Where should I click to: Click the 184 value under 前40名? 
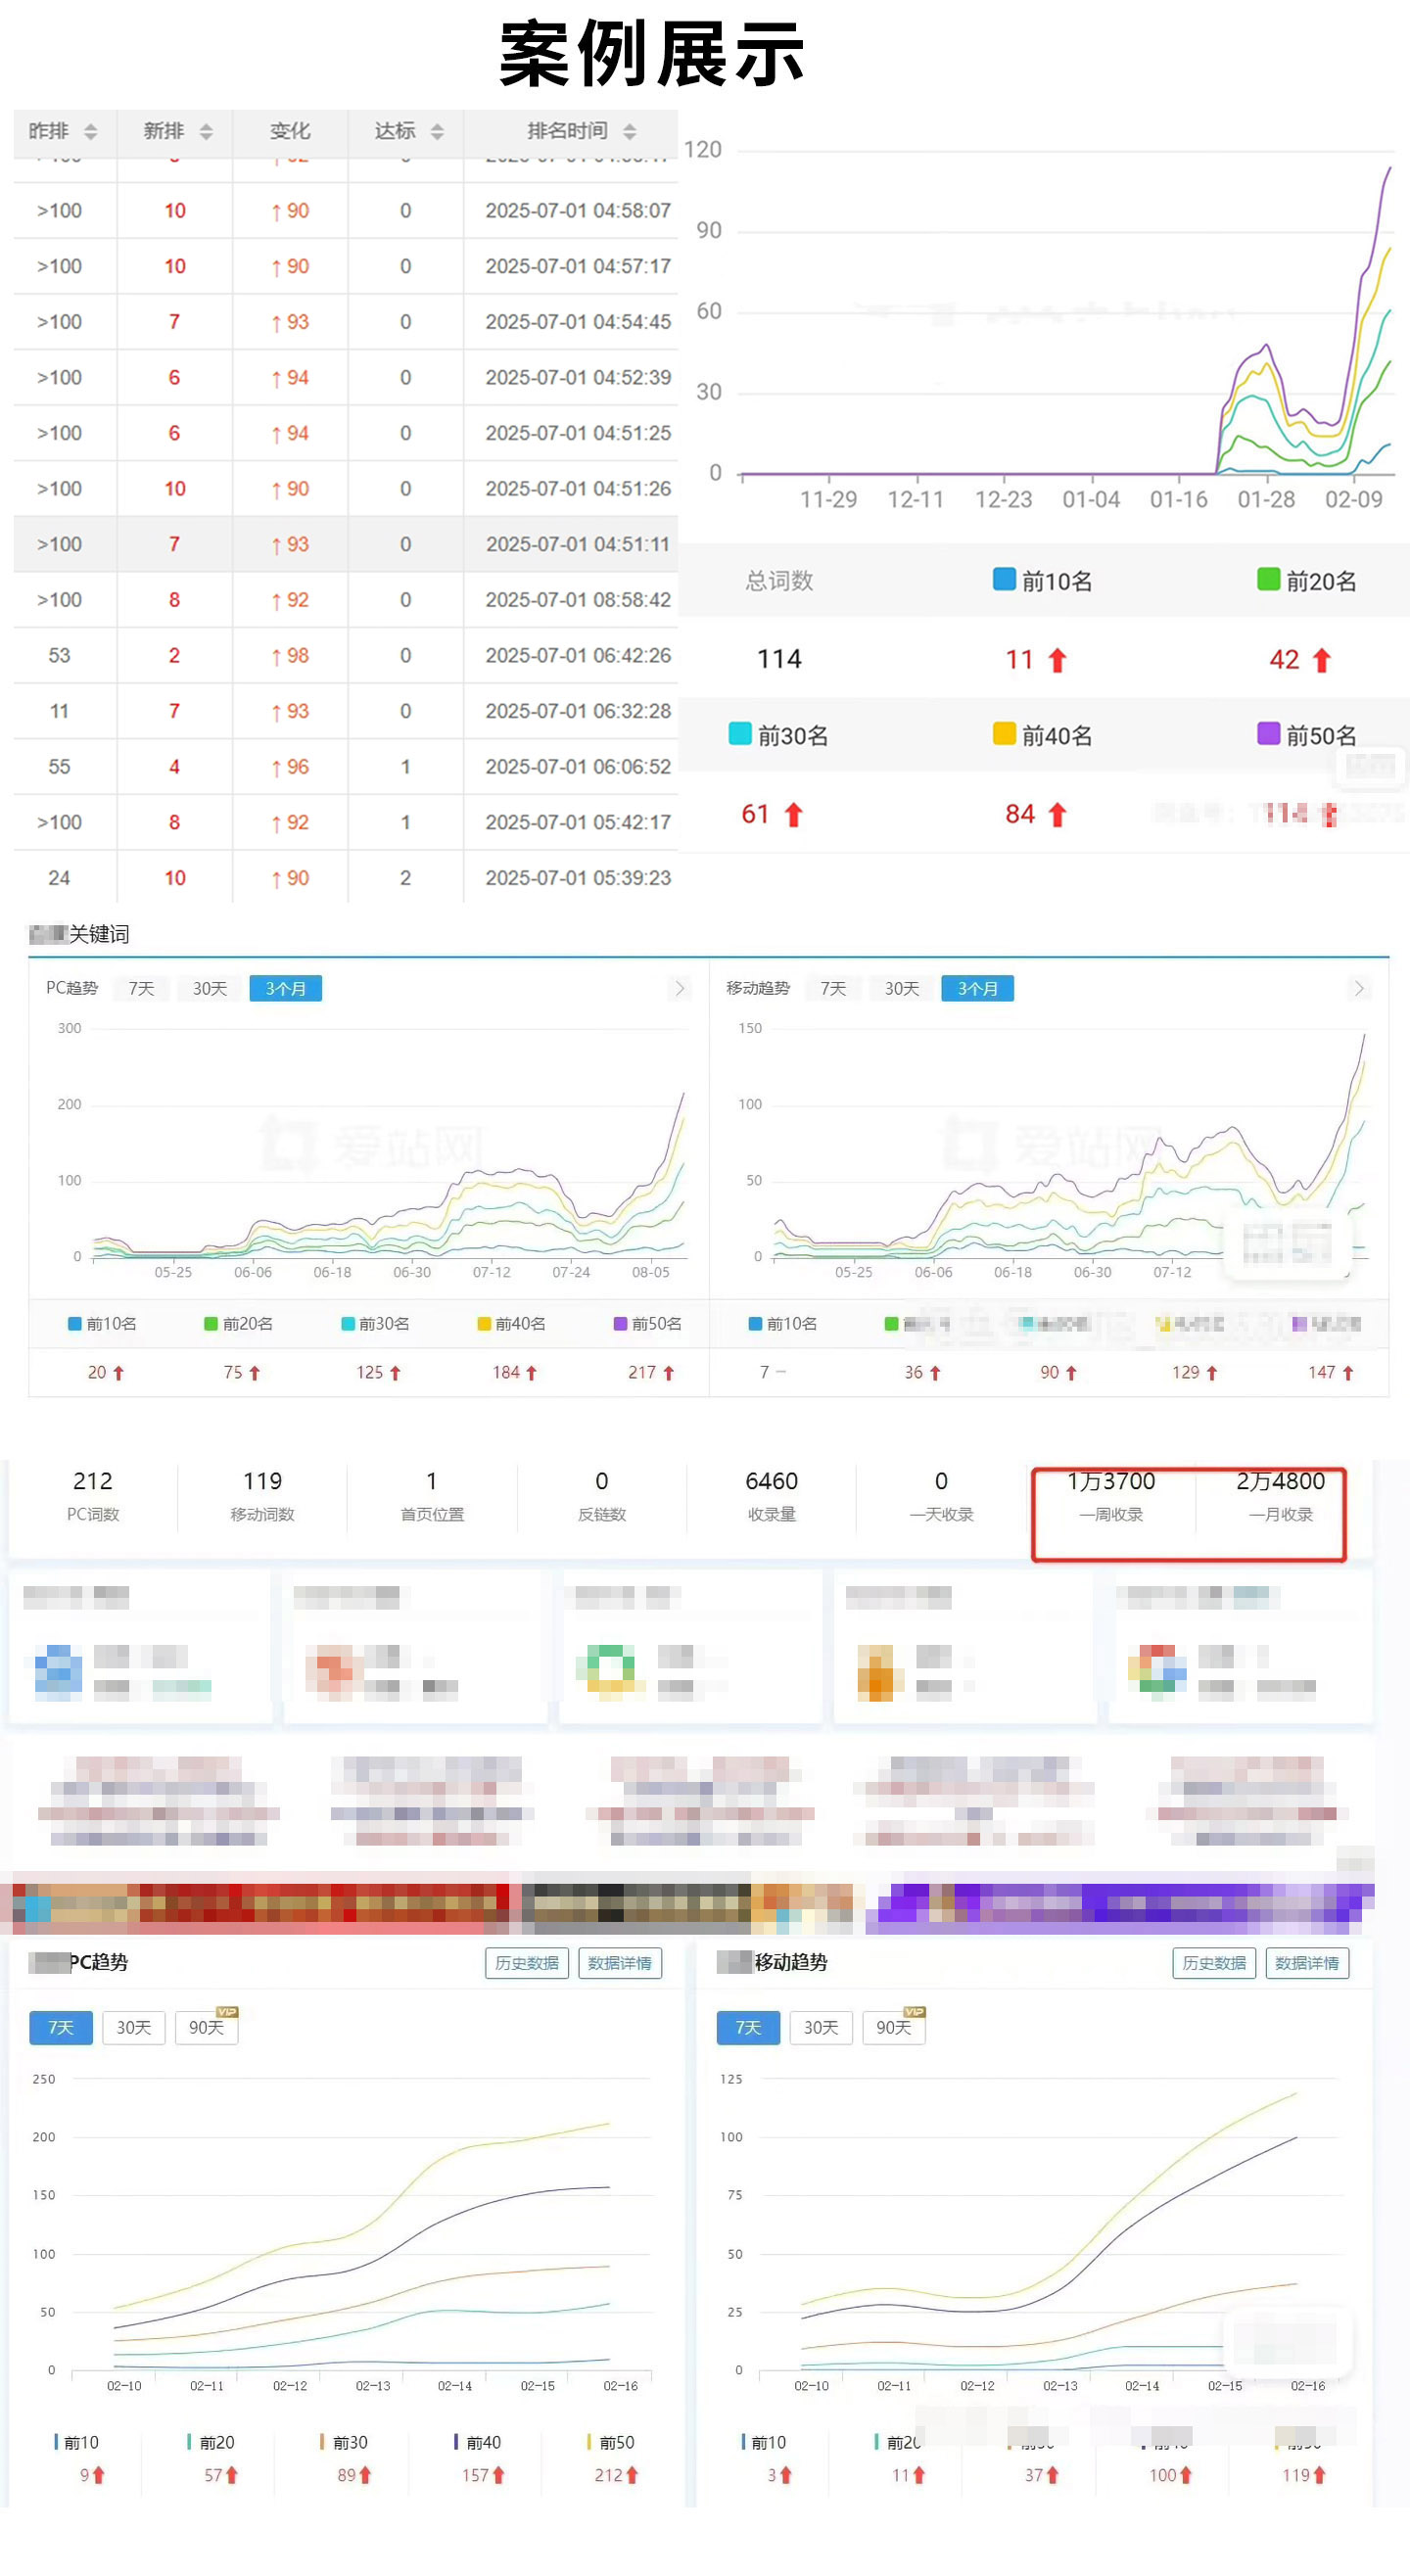506,1372
